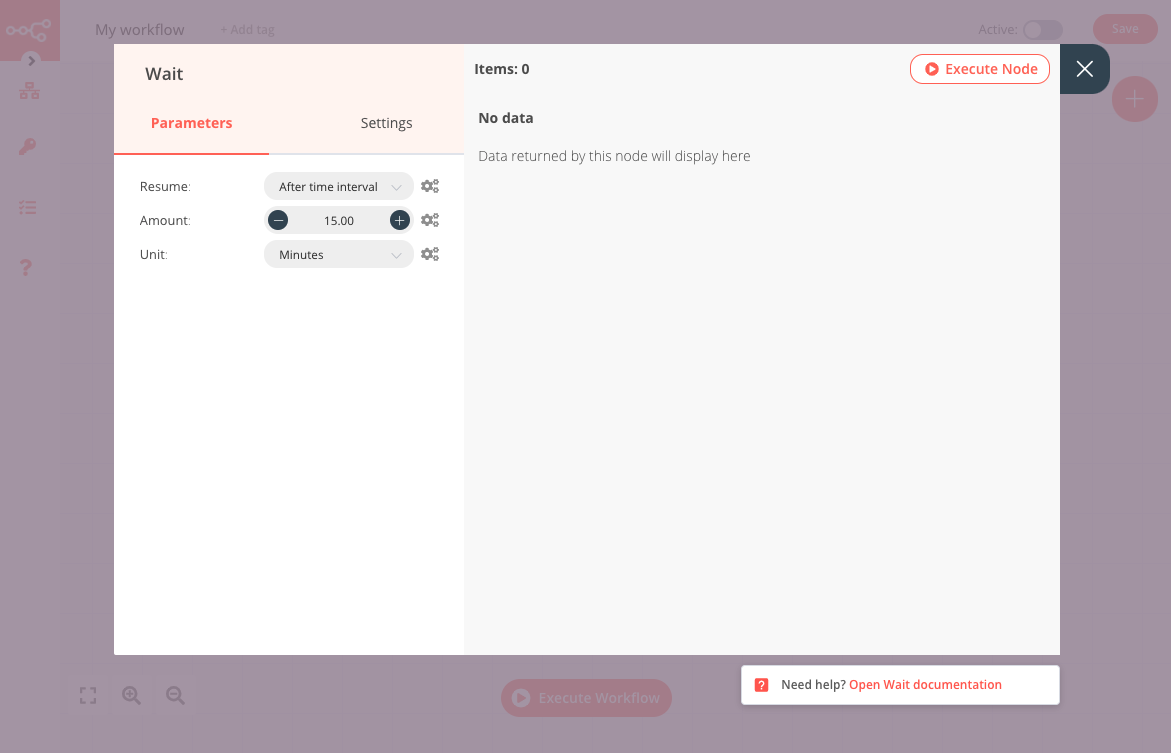Click the n8n logo icon
The height and width of the screenshot is (753, 1171).
click(x=29, y=30)
